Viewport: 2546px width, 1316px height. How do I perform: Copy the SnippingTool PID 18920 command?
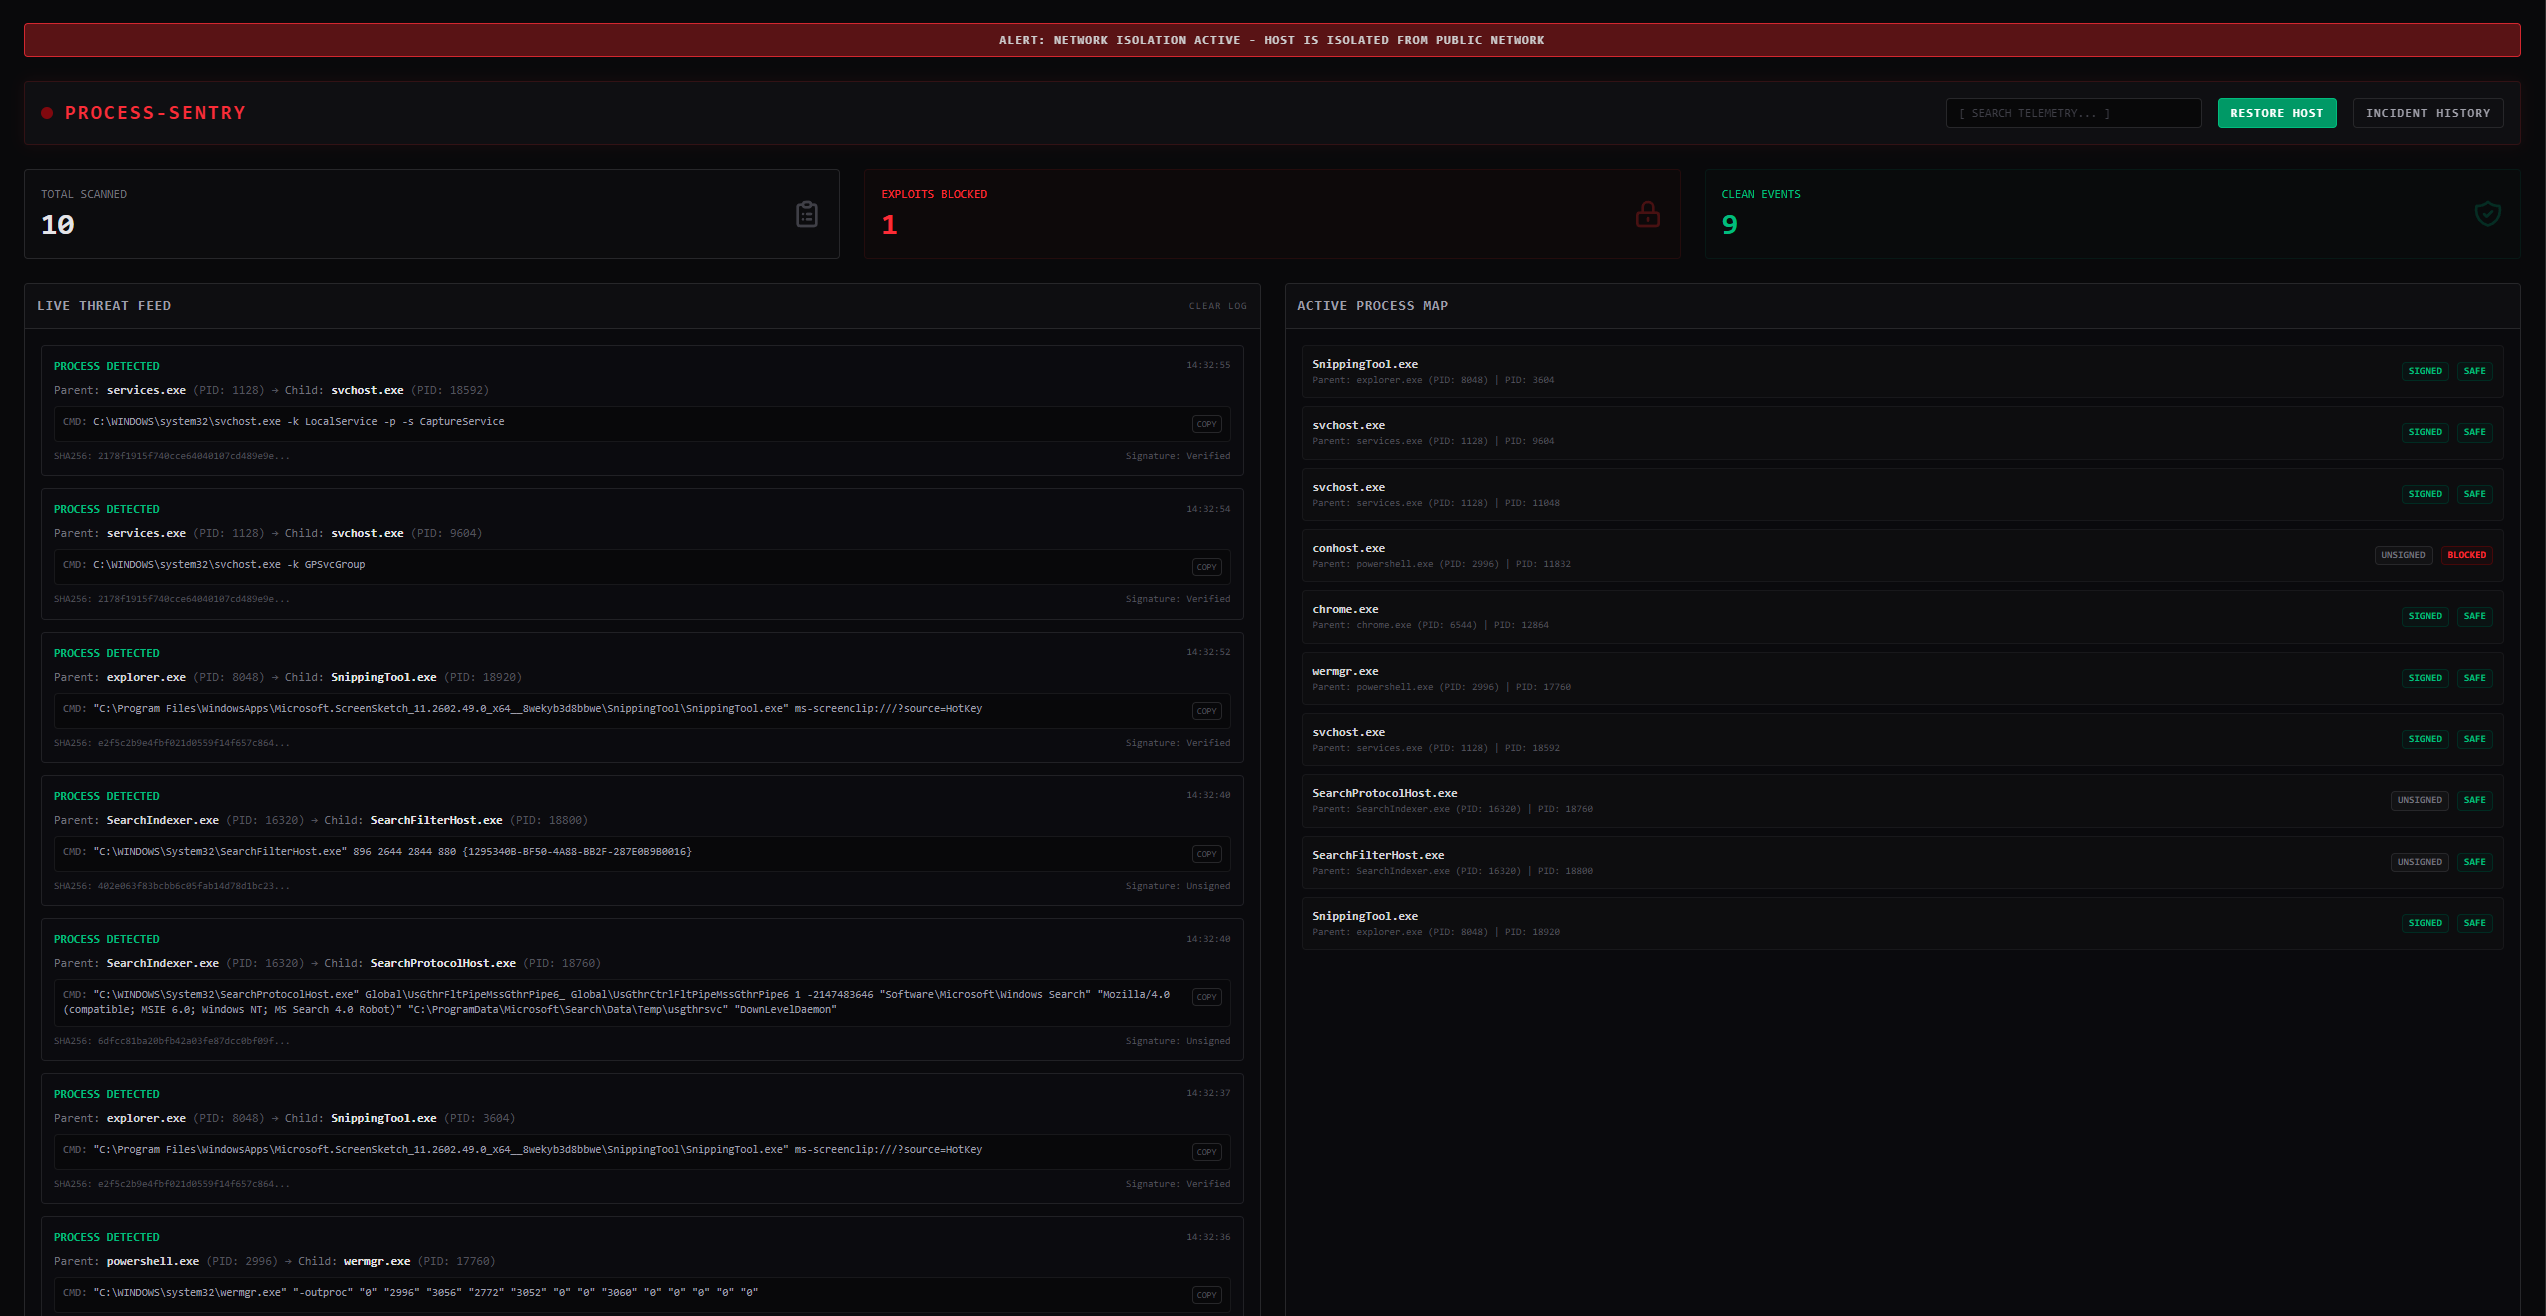point(1206,711)
